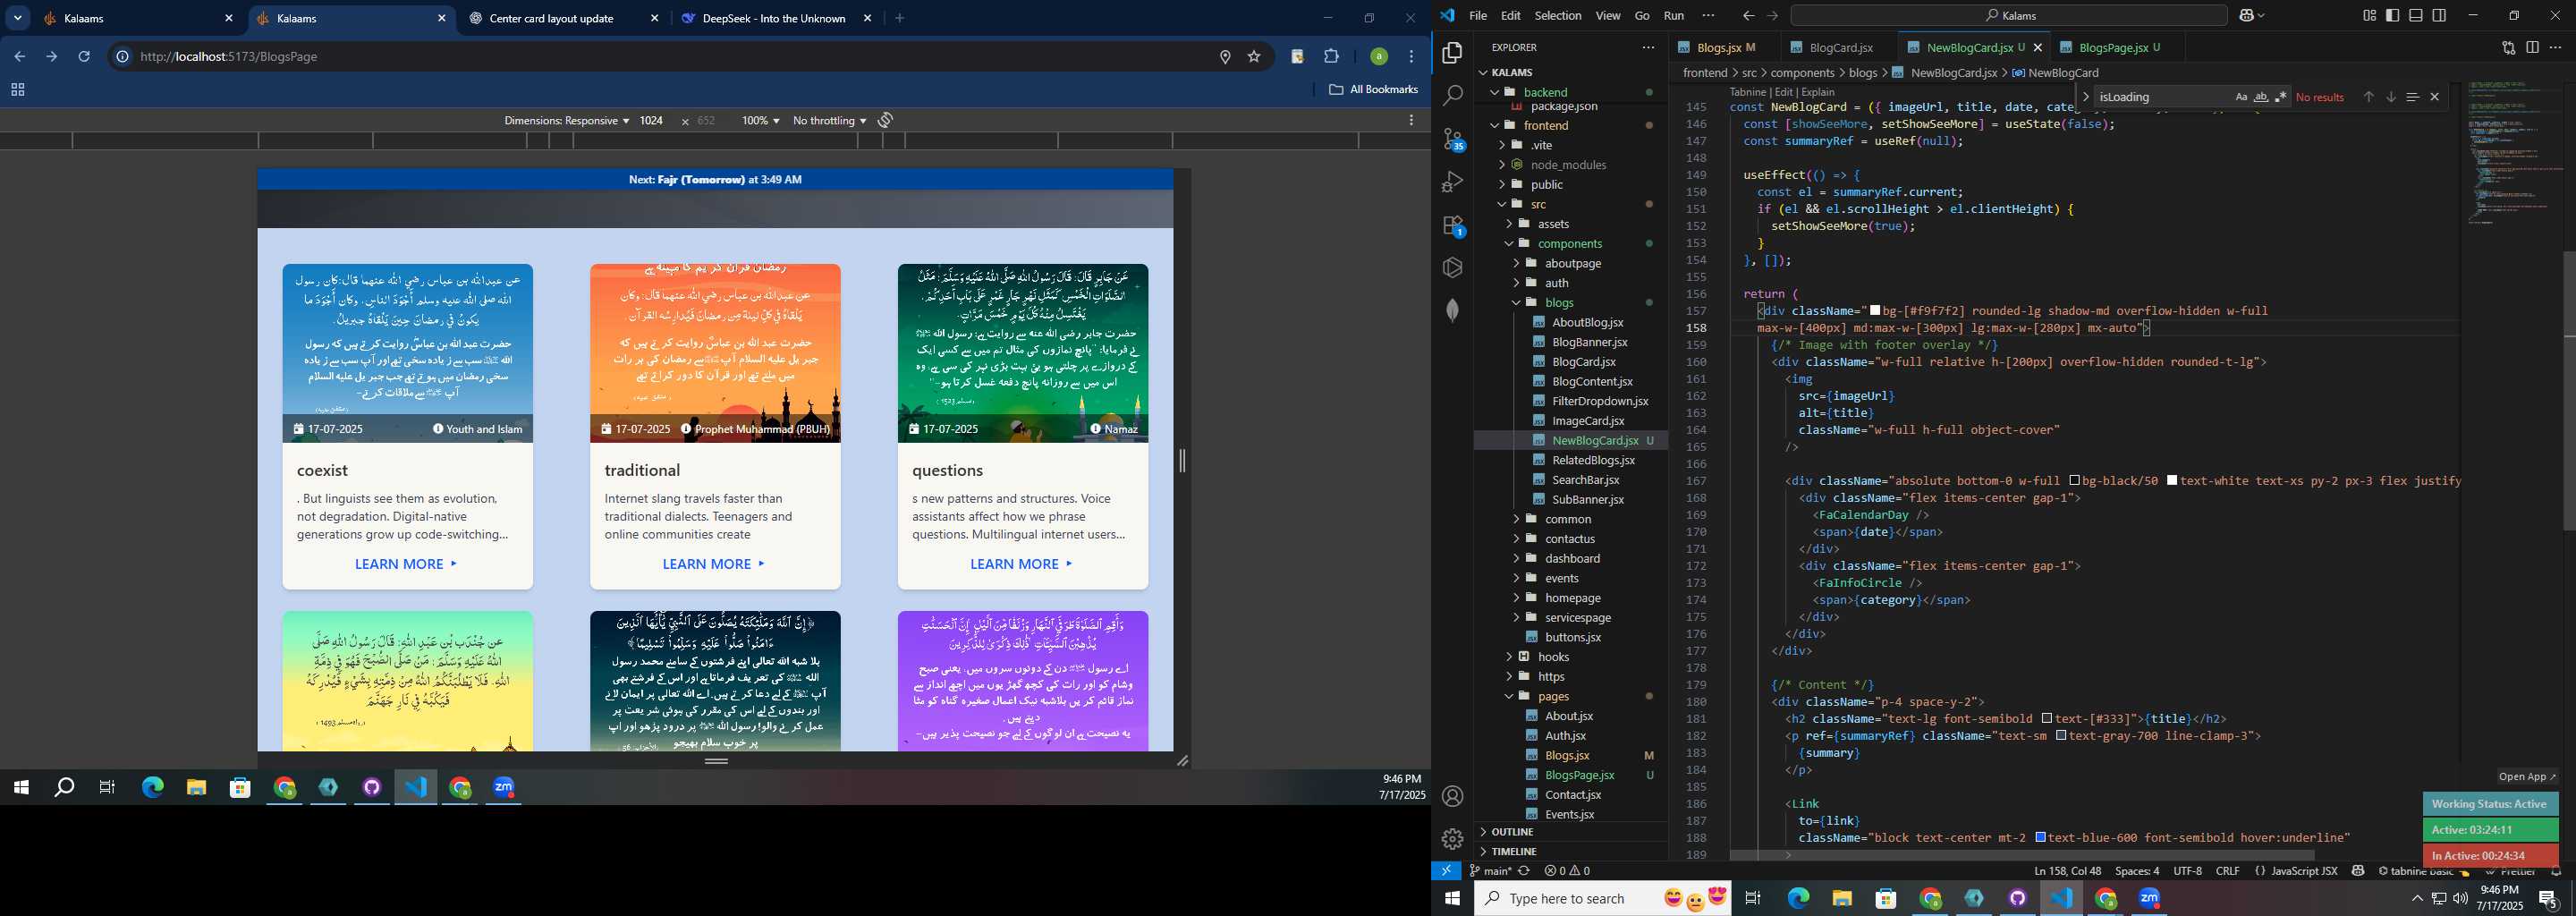Click split editor icon in editor toolbar

2532,47
